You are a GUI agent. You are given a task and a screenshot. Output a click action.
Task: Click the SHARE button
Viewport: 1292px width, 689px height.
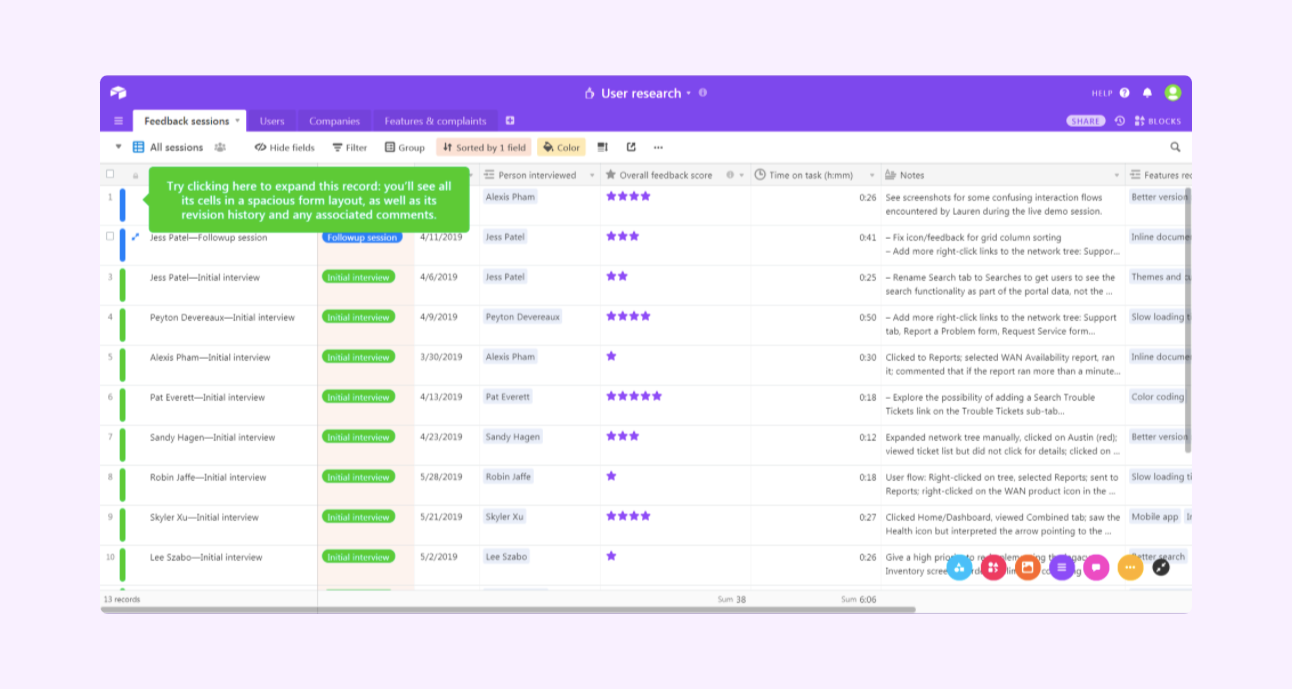pos(1086,121)
